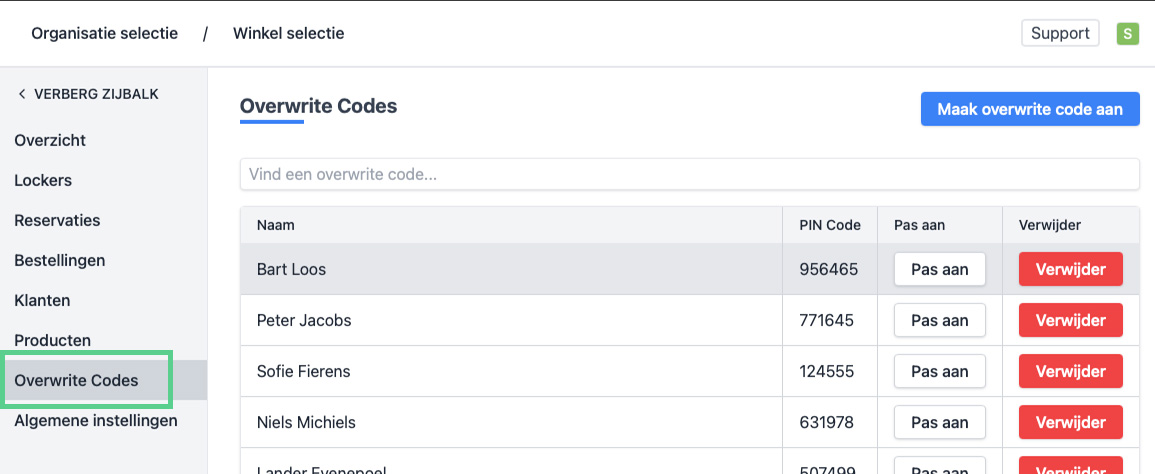Open the Support button
1155x474 pixels.
tap(1060, 33)
